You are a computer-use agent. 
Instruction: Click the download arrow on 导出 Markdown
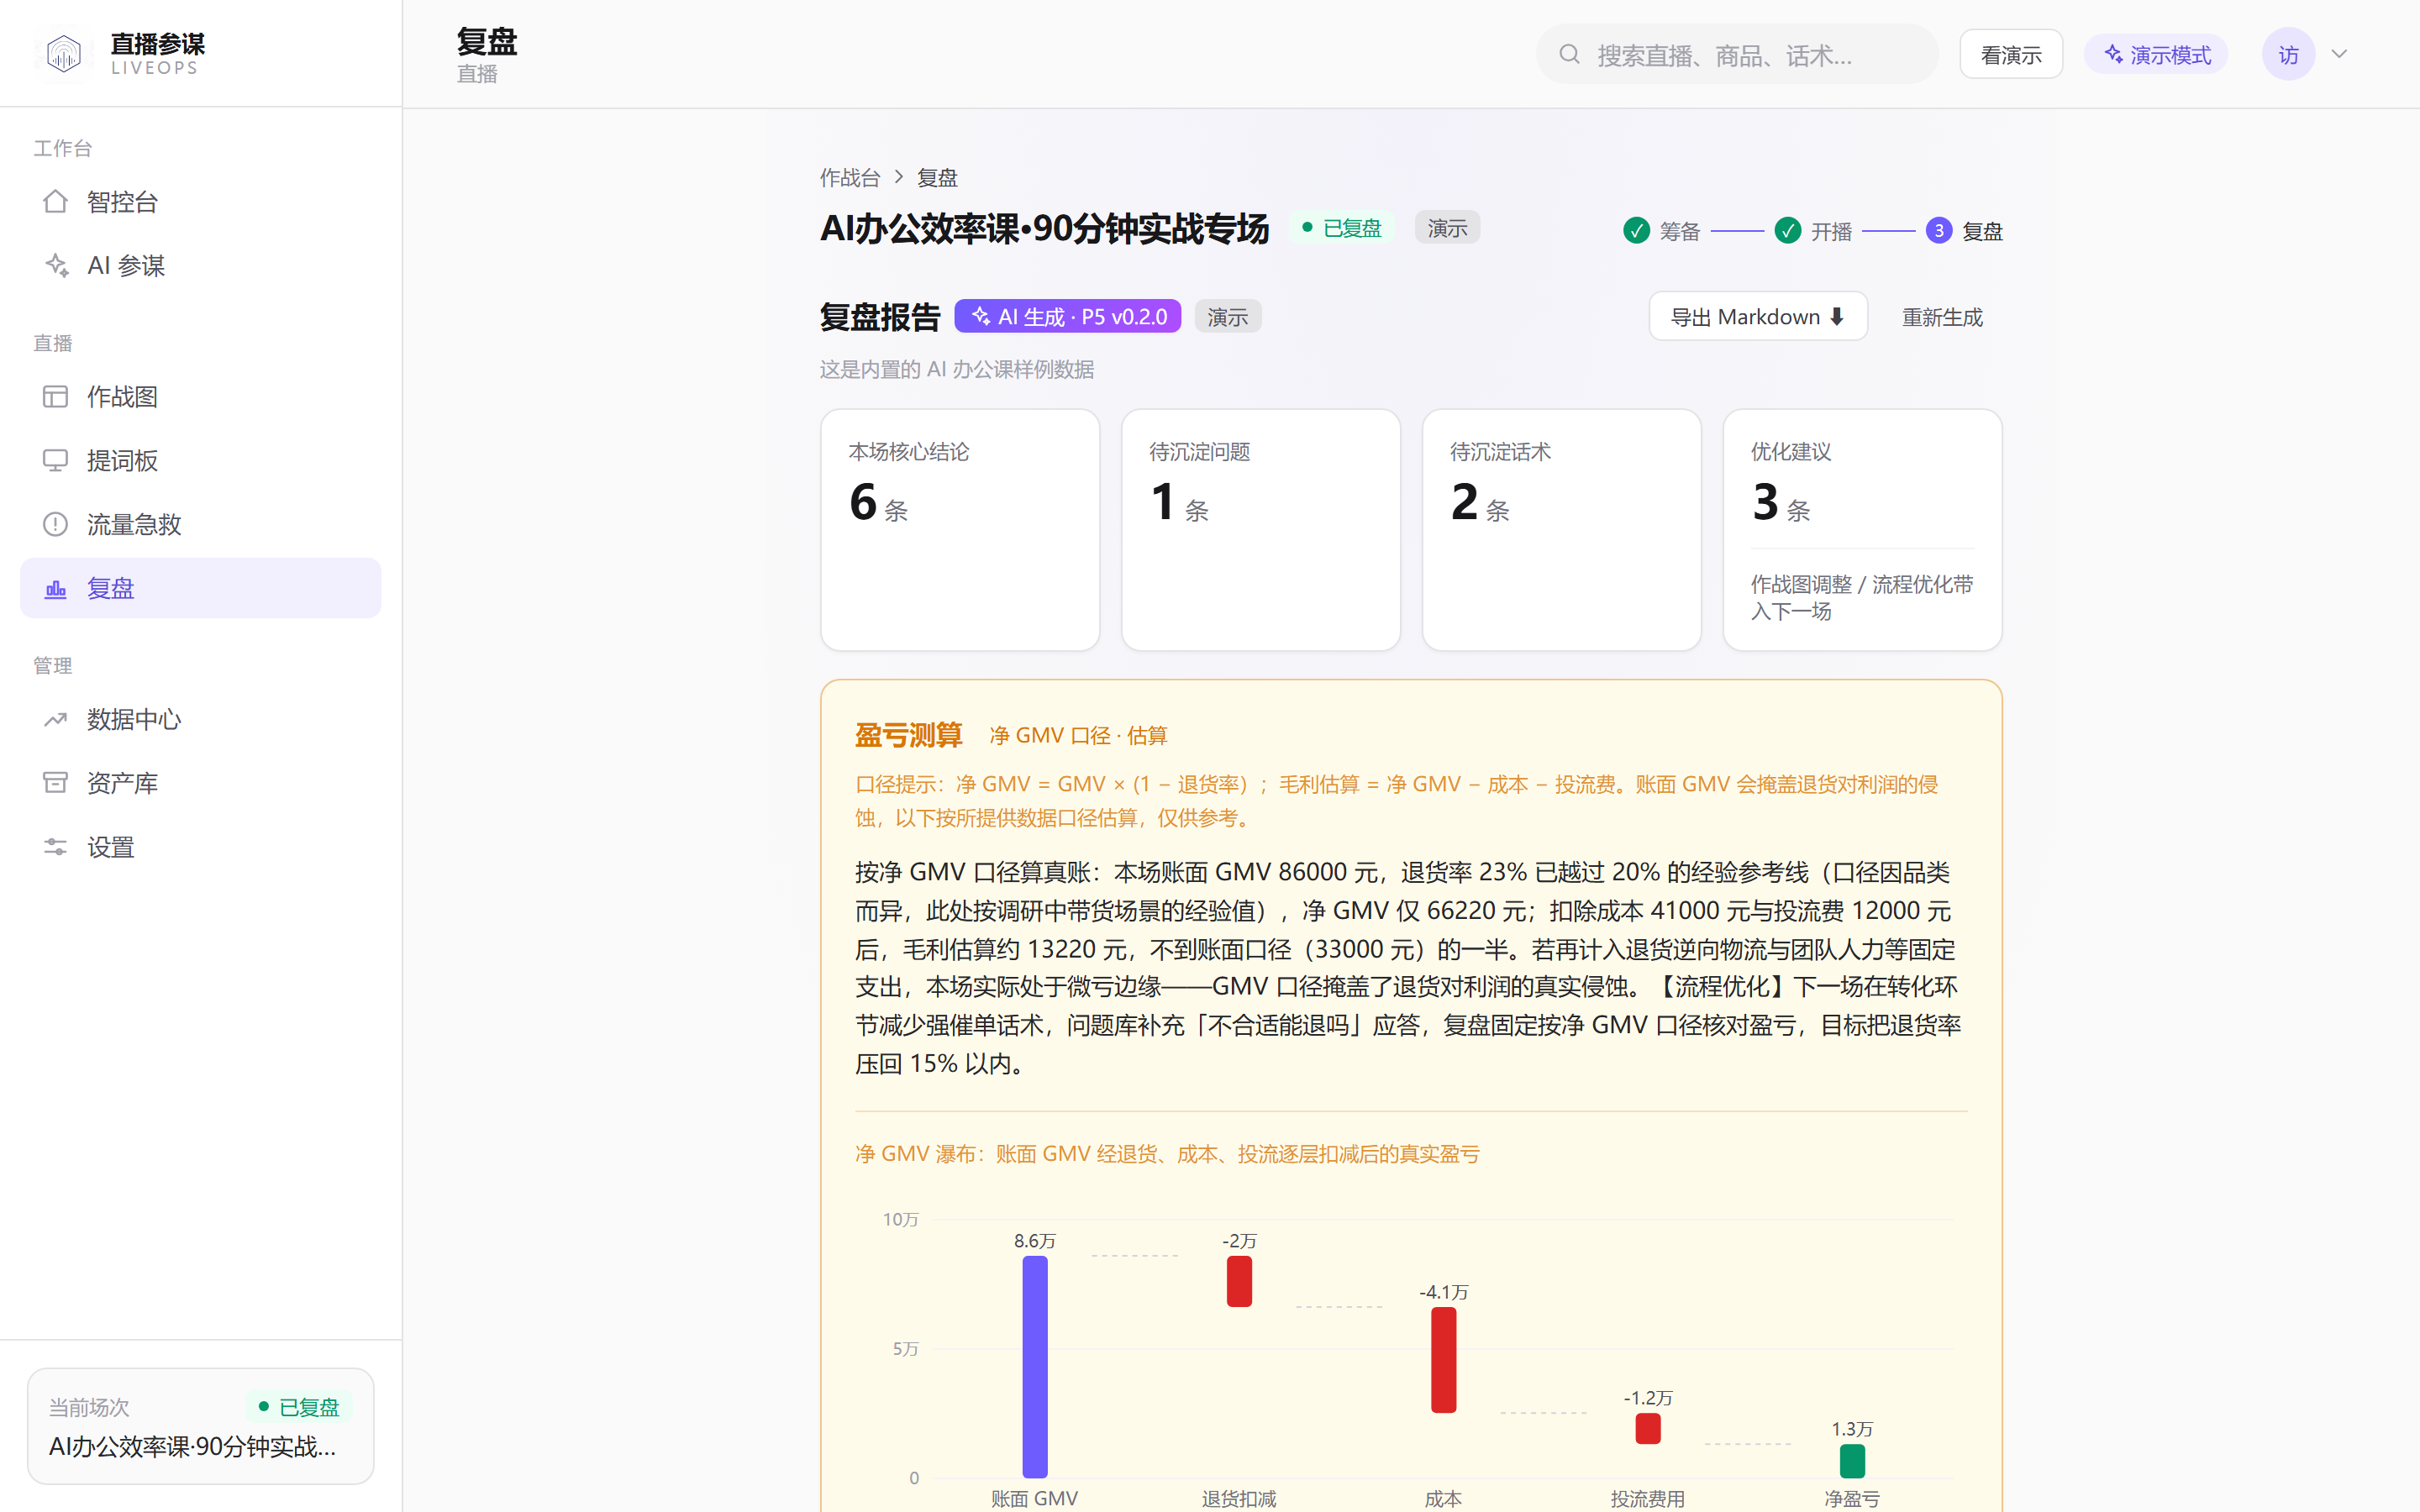coord(1837,317)
